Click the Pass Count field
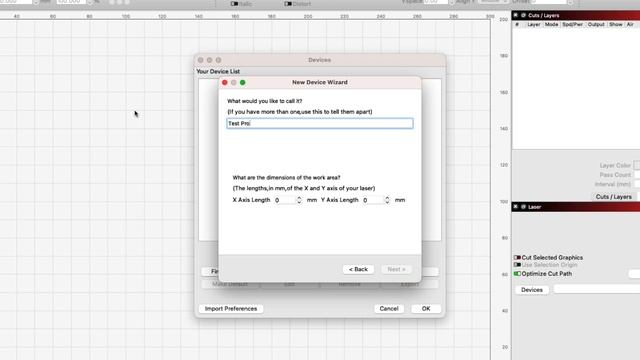 [637, 175]
